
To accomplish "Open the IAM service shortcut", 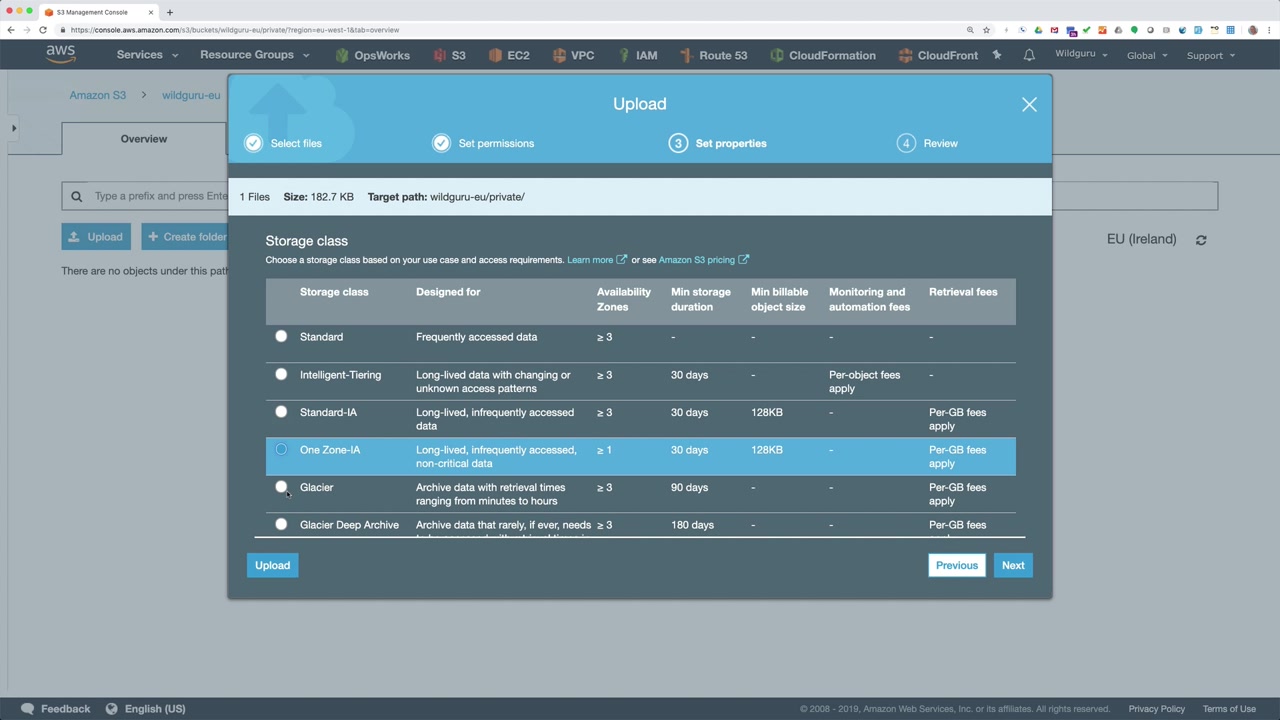I will pos(637,55).
